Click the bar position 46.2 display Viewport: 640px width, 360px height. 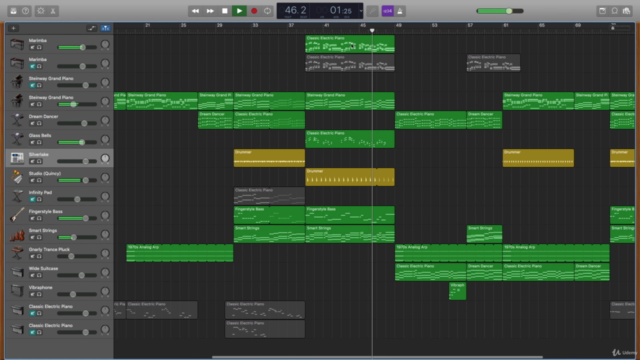pyautogui.click(x=296, y=10)
